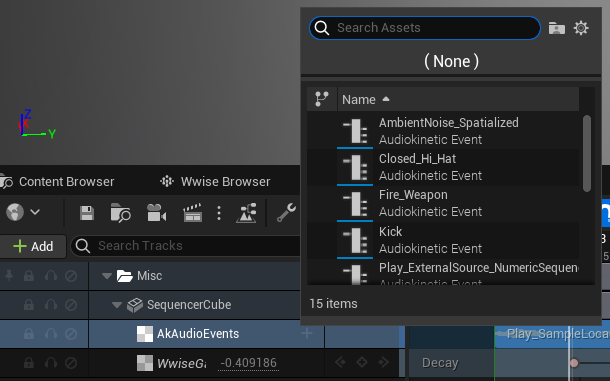Click the WwiseGameParameter value slider field
The width and height of the screenshot is (610, 381).
tap(249, 363)
